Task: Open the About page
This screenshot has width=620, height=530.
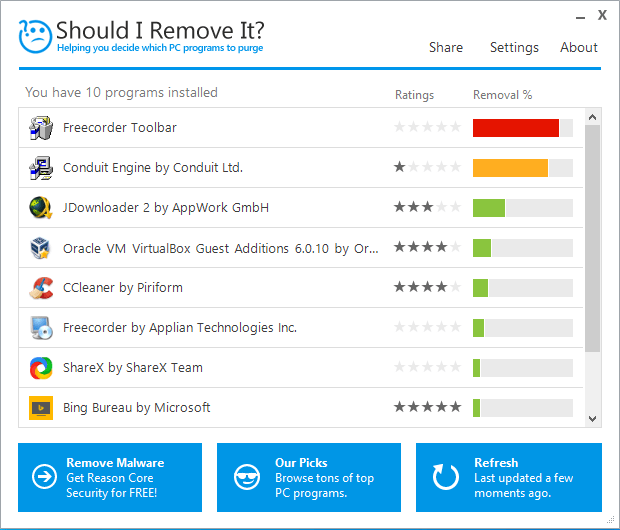Action: 579,47
